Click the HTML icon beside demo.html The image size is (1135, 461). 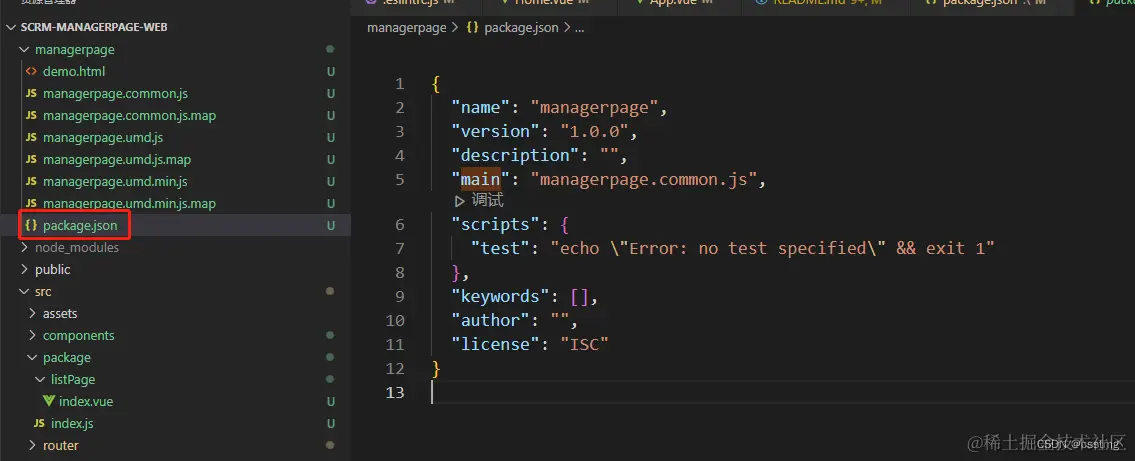click(x=30, y=72)
